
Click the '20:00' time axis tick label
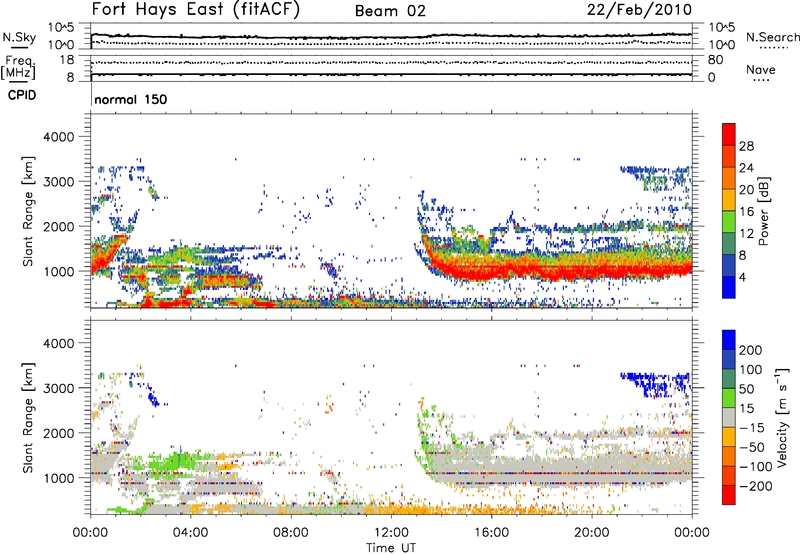pos(592,533)
